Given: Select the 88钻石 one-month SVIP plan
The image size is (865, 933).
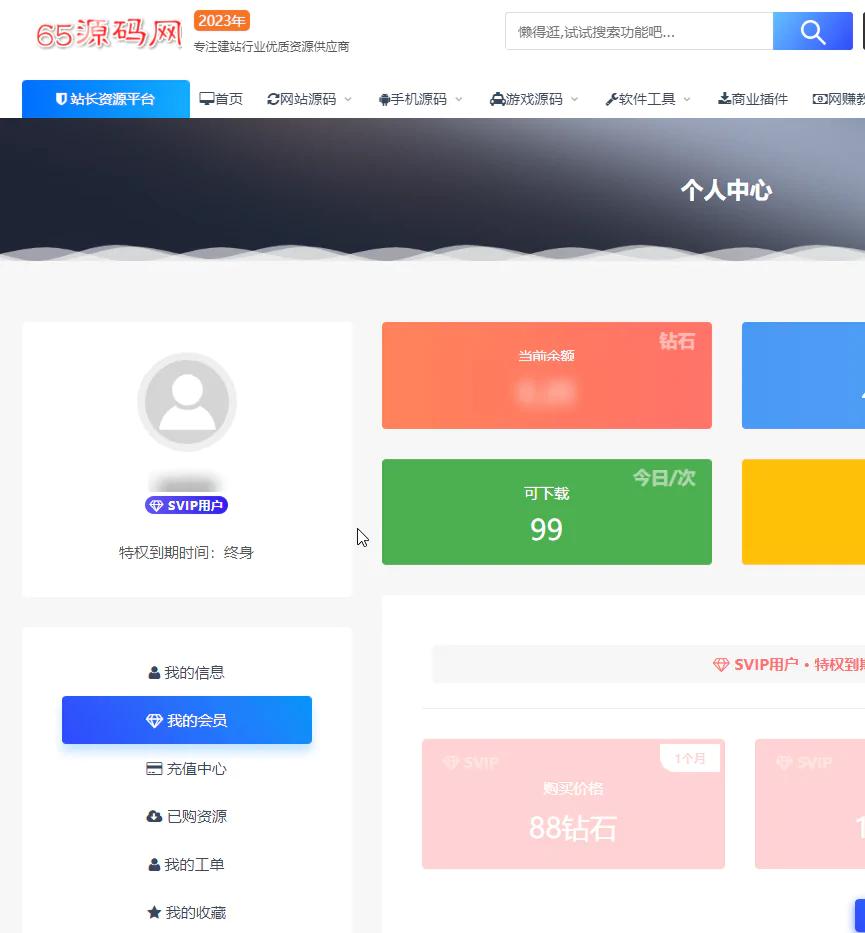Looking at the screenshot, I should (573, 804).
